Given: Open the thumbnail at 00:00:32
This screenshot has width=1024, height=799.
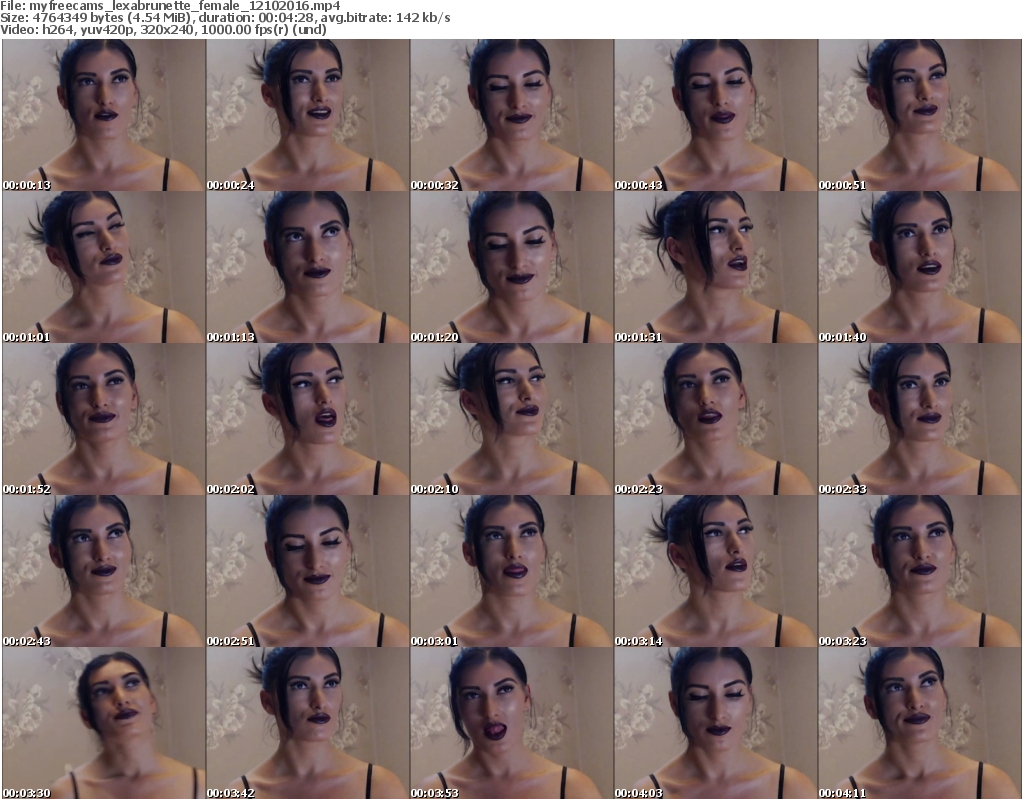Looking at the screenshot, I should [x=511, y=115].
